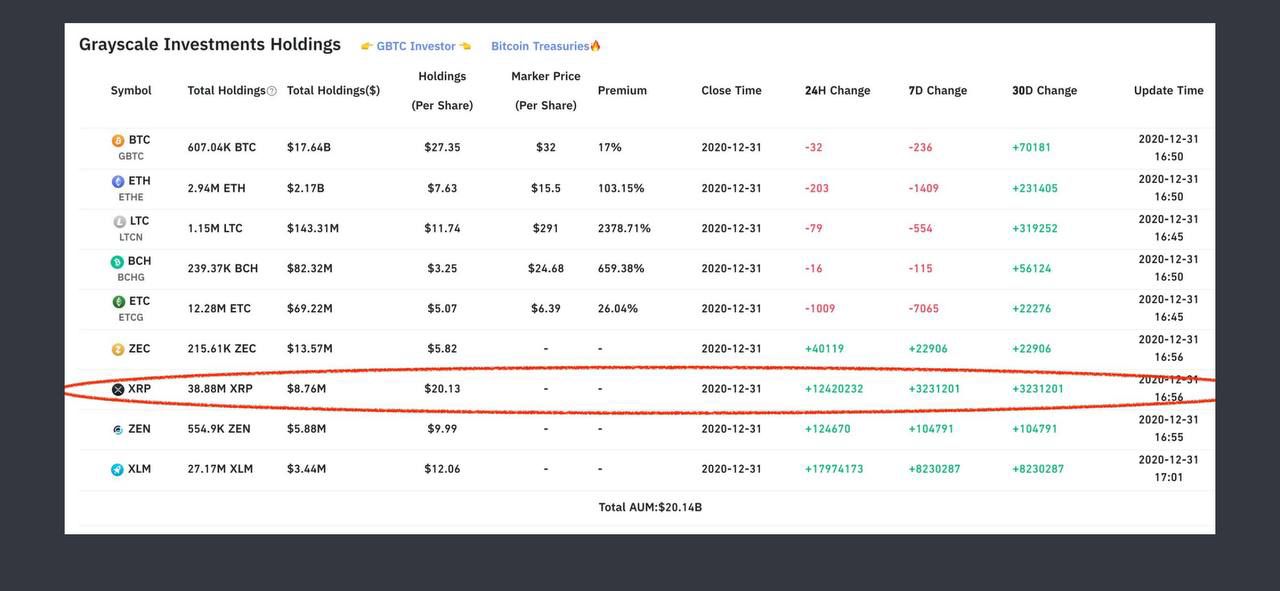
Task: Select the ETHE ticker under ETH
Action: [x=131, y=197]
